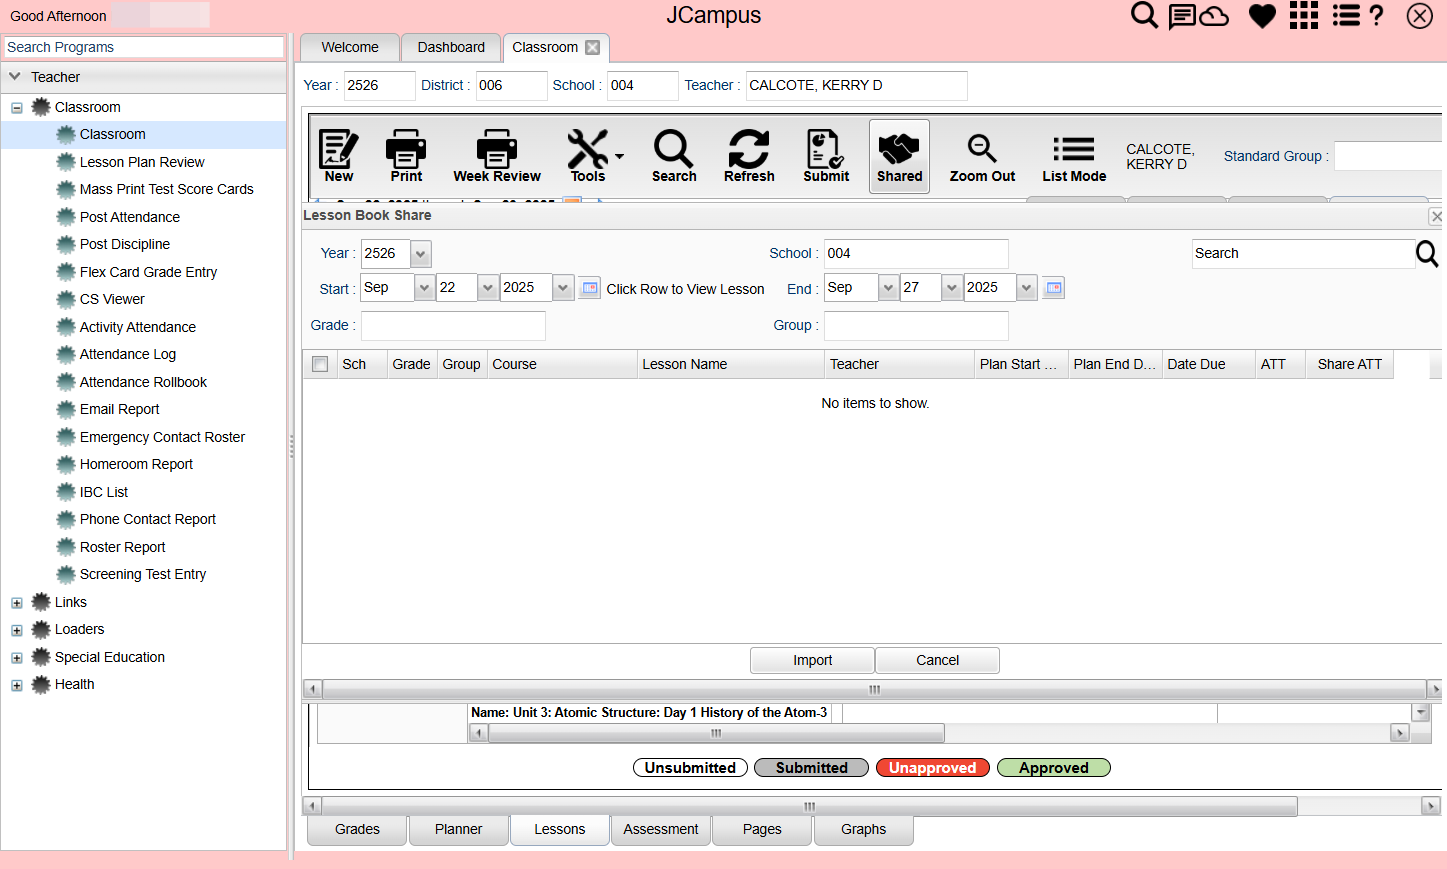This screenshot has height=869, width=1447.
Task: Open the End year 2025 dropdown
Action: click(1027, 288)
